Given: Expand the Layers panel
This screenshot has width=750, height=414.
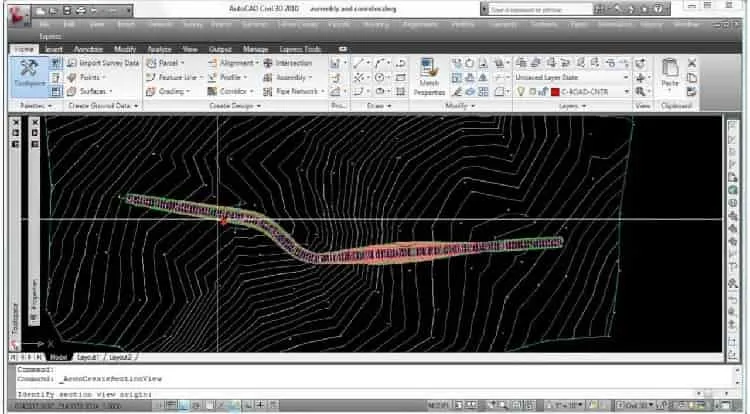Looking at the screenshot, I should (x=572, y=106).
